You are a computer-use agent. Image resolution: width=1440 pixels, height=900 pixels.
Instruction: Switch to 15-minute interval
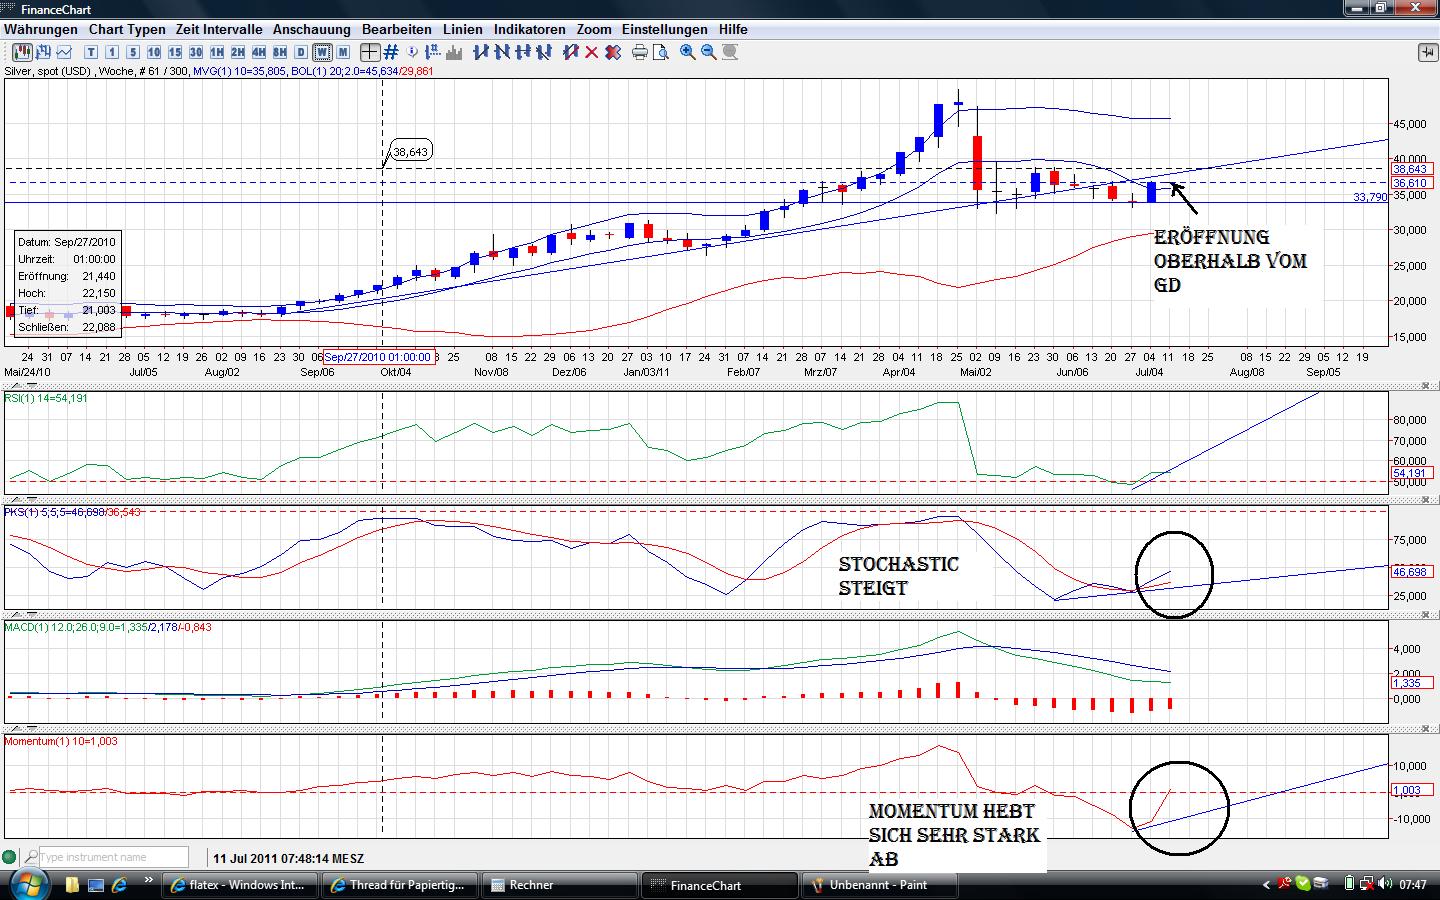[175, 52]
